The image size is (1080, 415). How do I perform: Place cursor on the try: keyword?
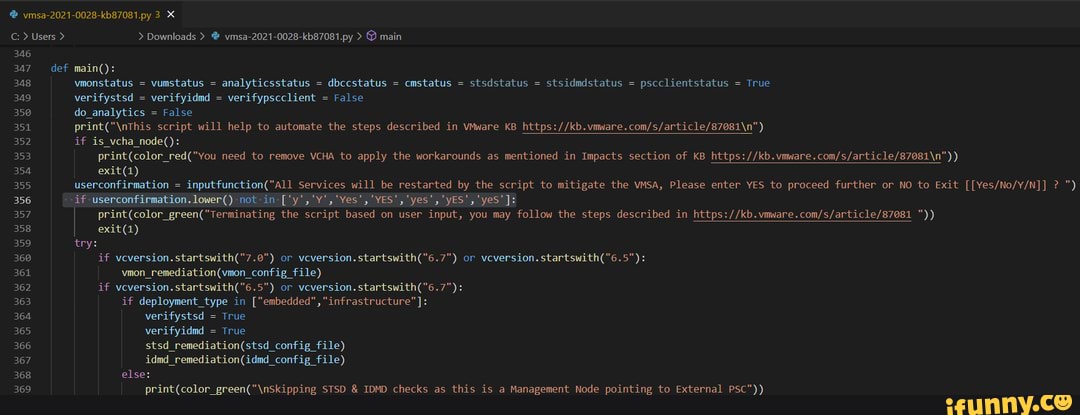pyautogui.click(x=84, y=243)
